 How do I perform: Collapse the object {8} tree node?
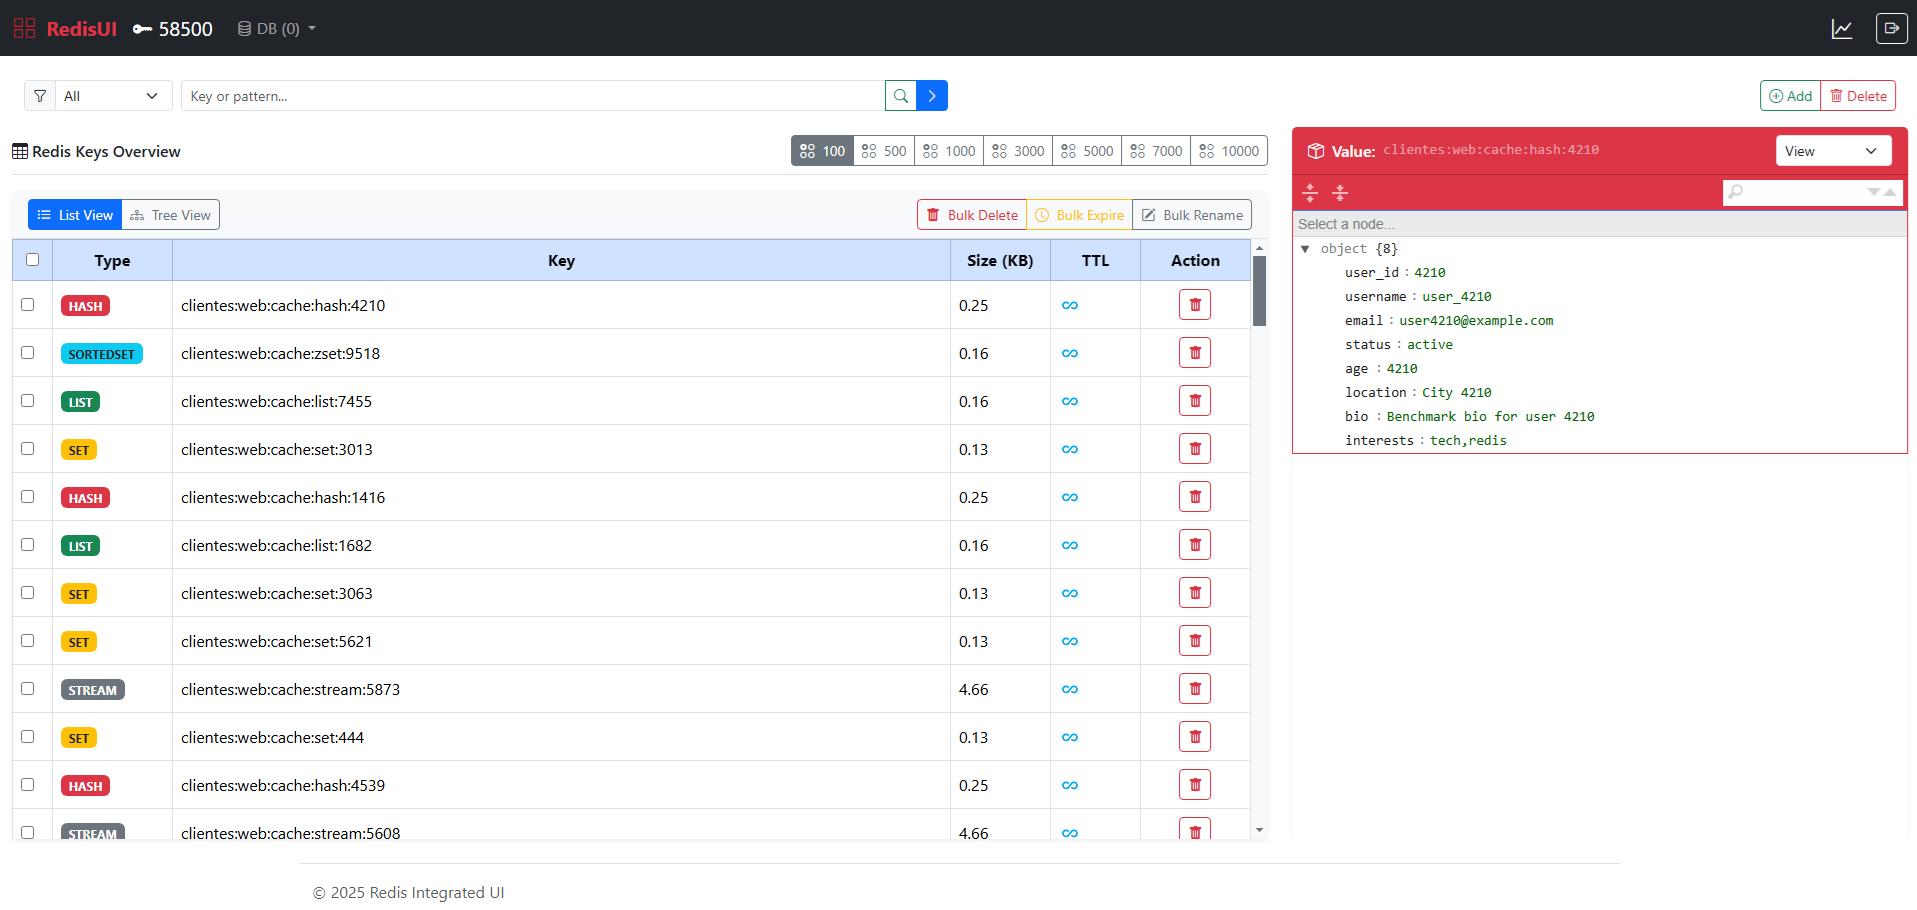pos(1305,249)
